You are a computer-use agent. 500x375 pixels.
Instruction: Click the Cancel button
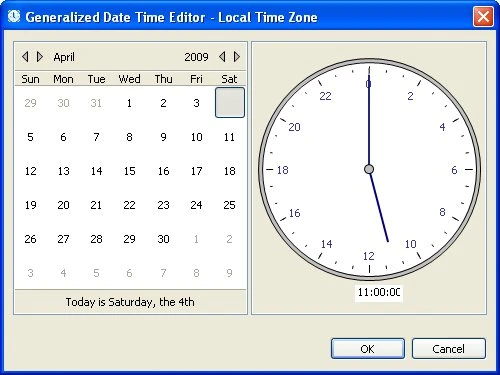tap(449, 349)
